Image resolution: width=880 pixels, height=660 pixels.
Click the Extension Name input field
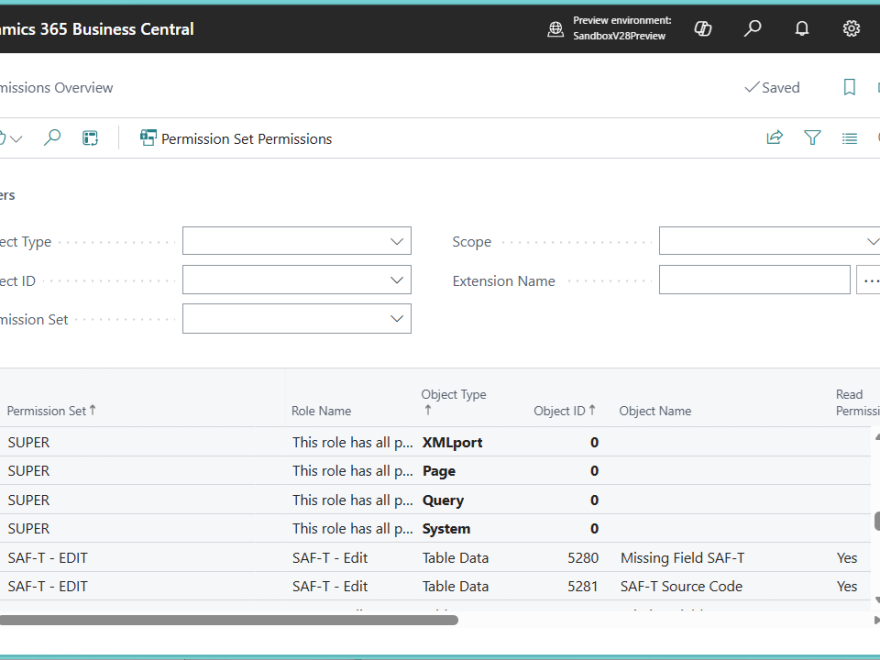point(754,281)
